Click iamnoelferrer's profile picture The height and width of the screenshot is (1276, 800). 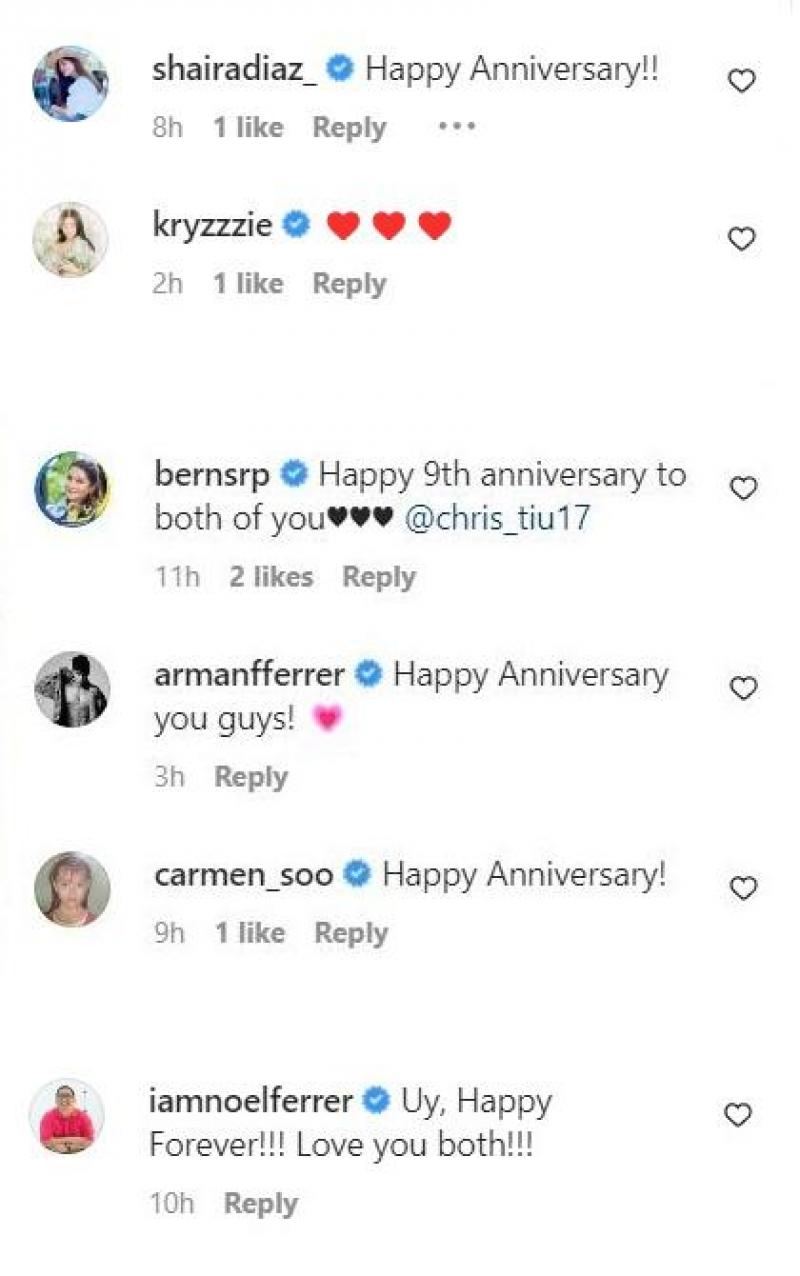click(67, 1116)
